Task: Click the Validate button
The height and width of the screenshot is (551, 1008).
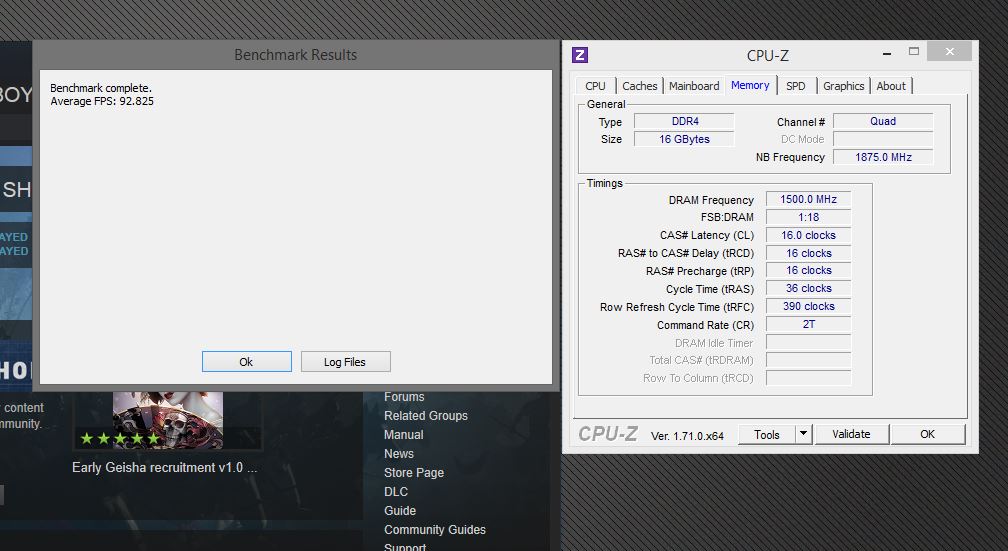Action: coord(851,434)
